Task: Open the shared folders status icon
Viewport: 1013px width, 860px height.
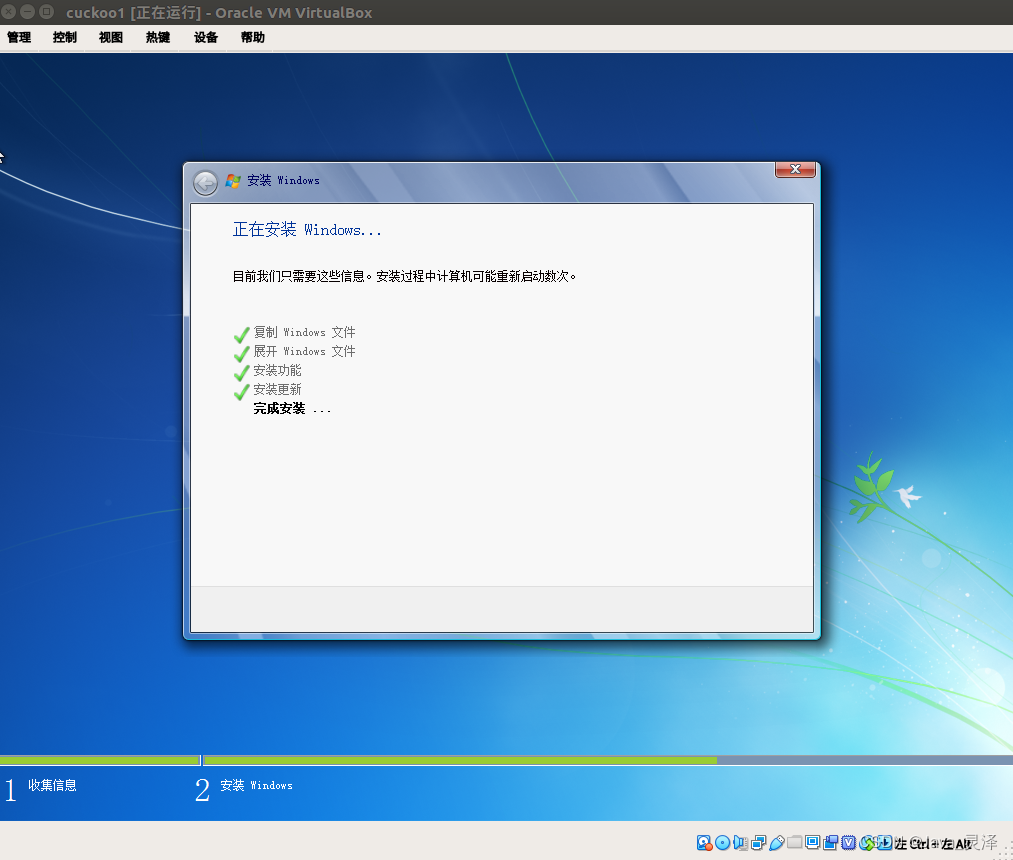Action: 793,843
